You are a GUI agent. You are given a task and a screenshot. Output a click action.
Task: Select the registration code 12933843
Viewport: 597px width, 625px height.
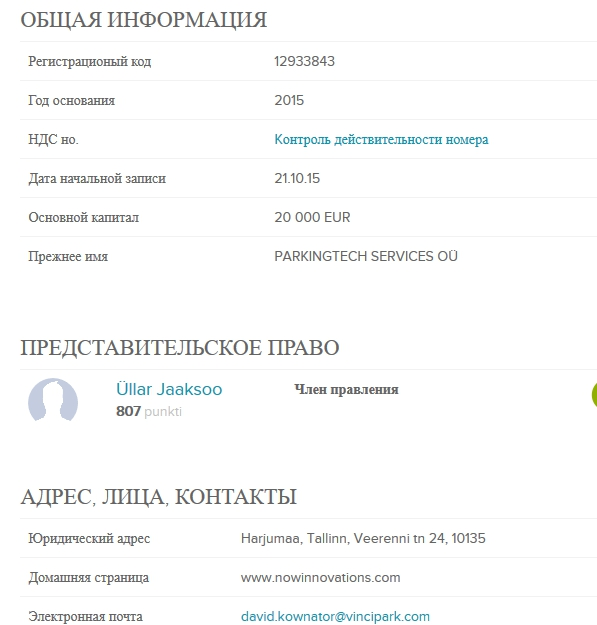[x=304, y=61]
